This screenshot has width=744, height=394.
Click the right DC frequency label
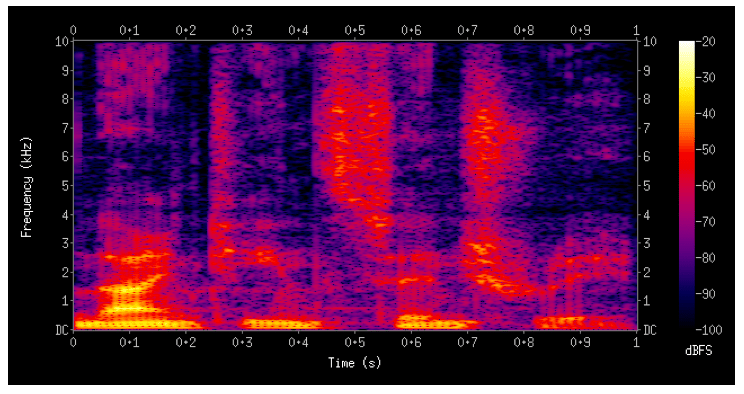tap(650, 330)
